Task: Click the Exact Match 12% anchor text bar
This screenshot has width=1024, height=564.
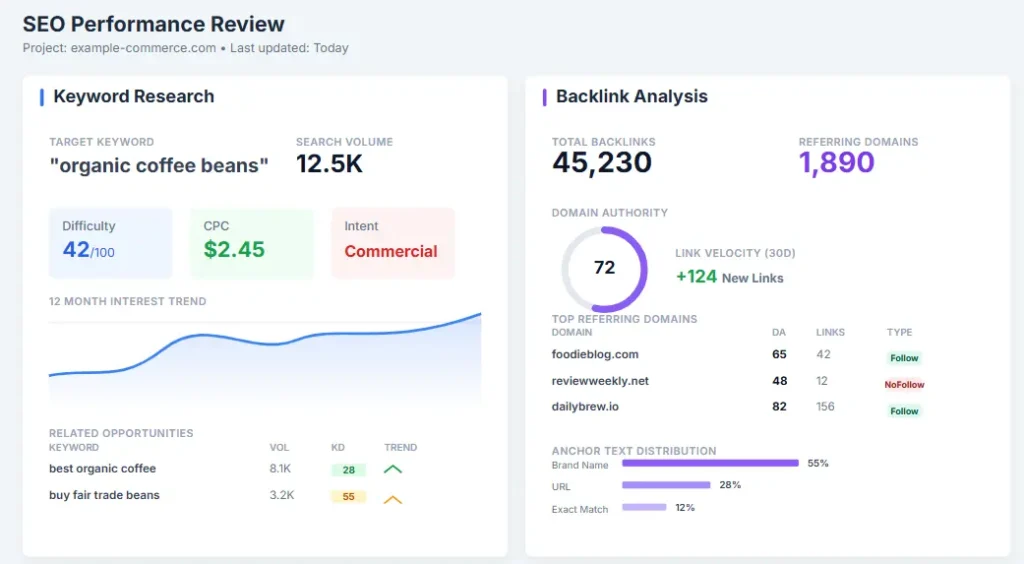Action: point(644,507)
